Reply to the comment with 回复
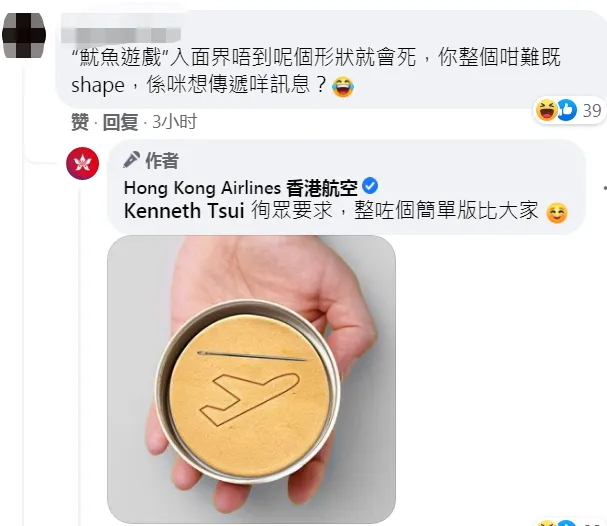The width and height of the screenshot is (607, 526). (120, 122)
